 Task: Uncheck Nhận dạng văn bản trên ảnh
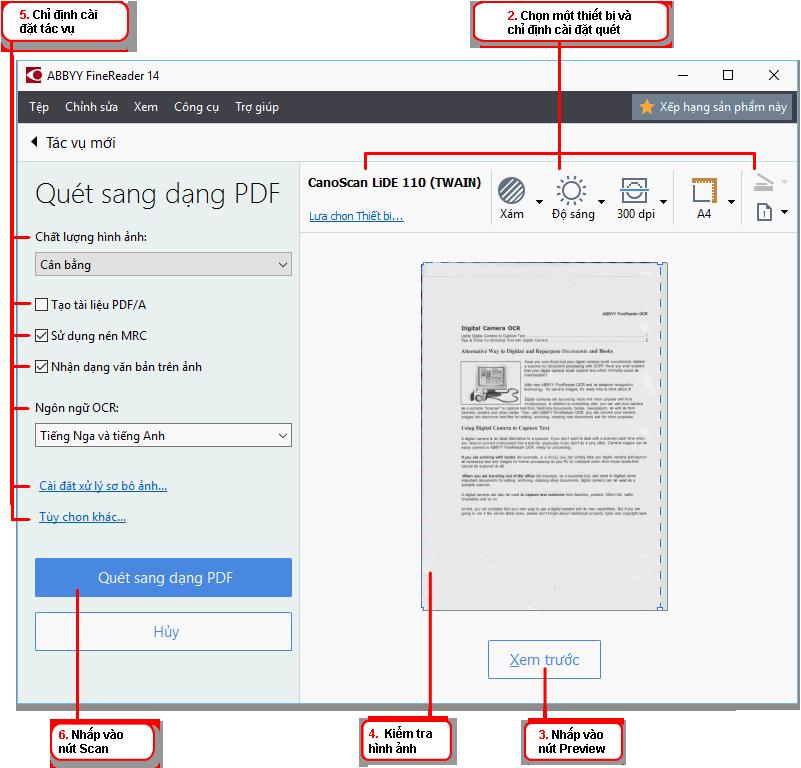point(41,367)
